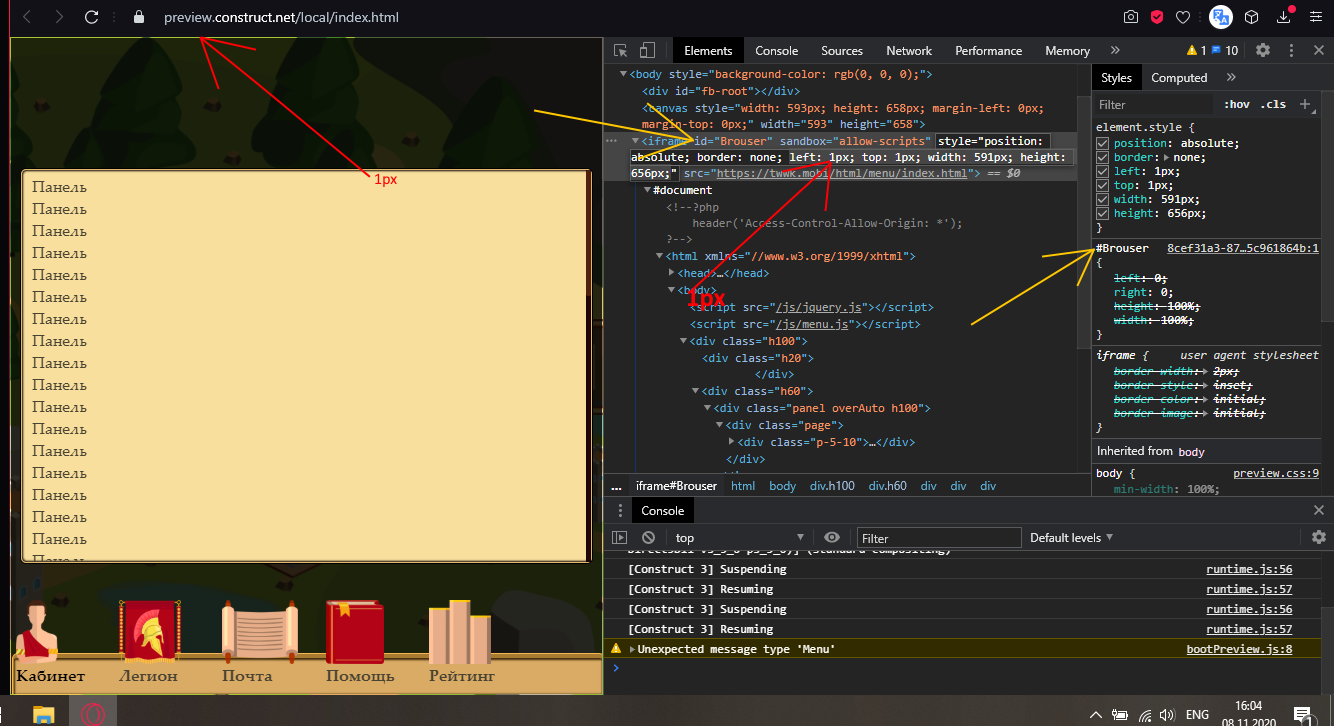Open the Default levels dropdown
The height and width of the screenshot is (726, 1334).
click(1071, 538)
